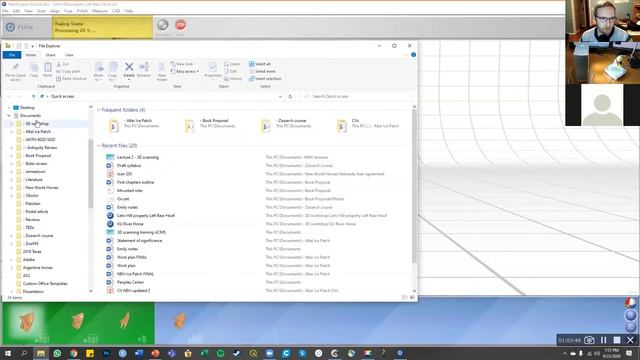Click the Cut option in ribbon
Image resolution: width=640 pixels, height=360 pixels.
[x=63, y=64]
